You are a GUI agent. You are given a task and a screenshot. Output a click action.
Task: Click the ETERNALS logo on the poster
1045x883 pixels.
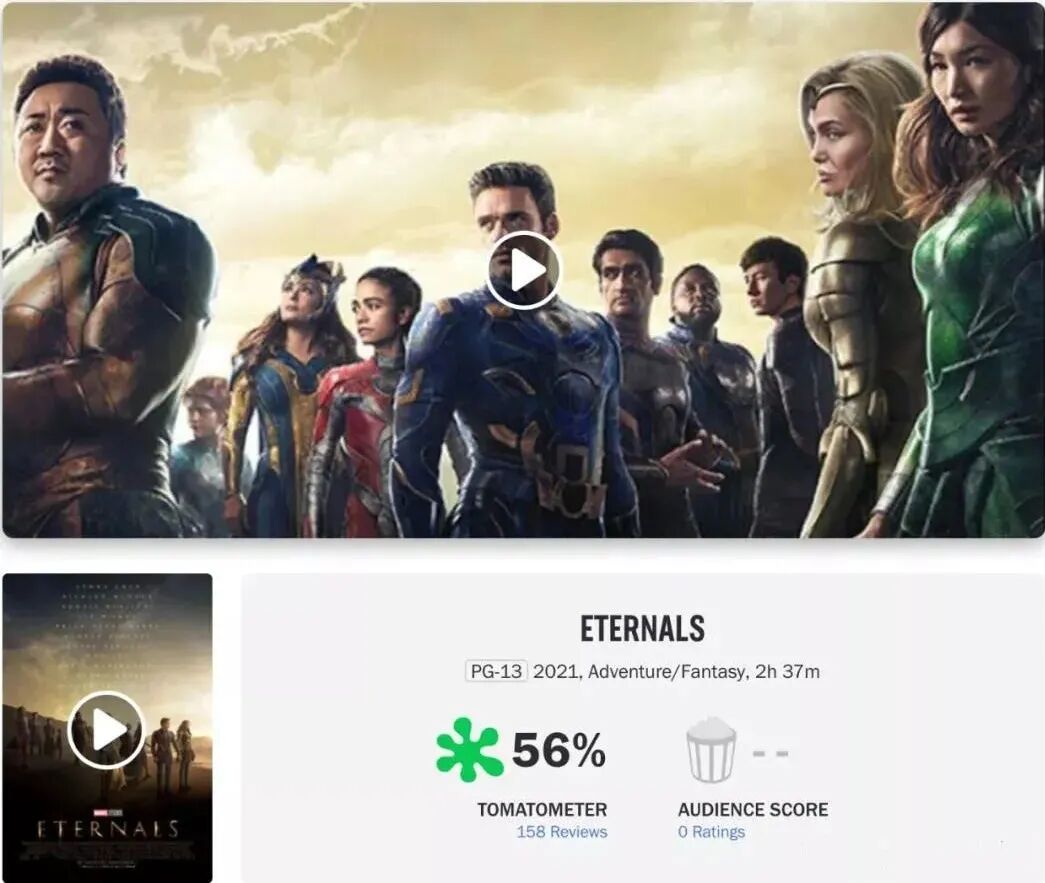tap(107, 829)
